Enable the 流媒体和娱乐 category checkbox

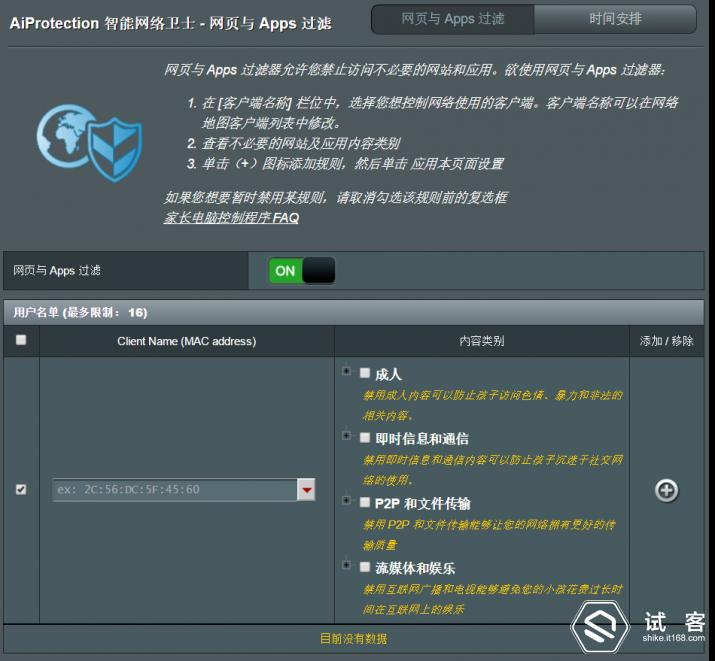[365, 567]
